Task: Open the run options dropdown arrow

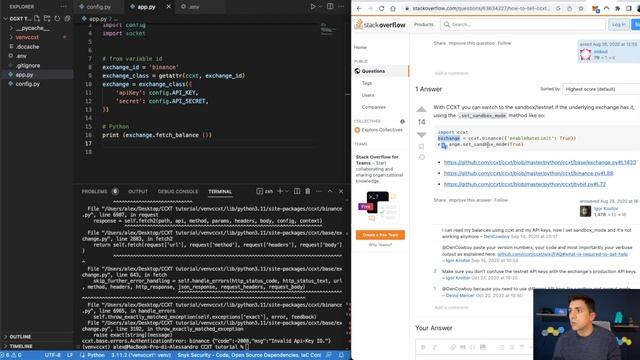Action: coord(320,7)
